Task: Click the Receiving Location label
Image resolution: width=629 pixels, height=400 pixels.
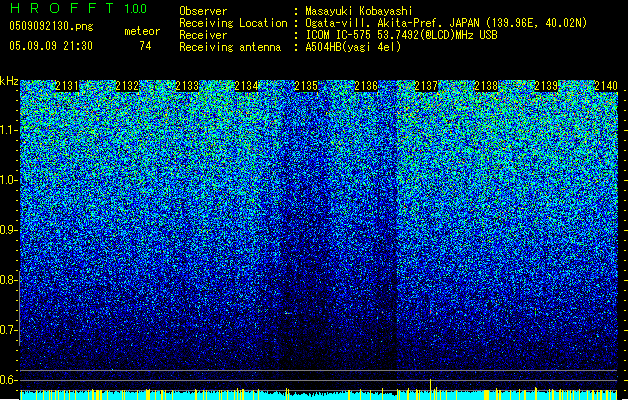Action: tap(233, 23)
